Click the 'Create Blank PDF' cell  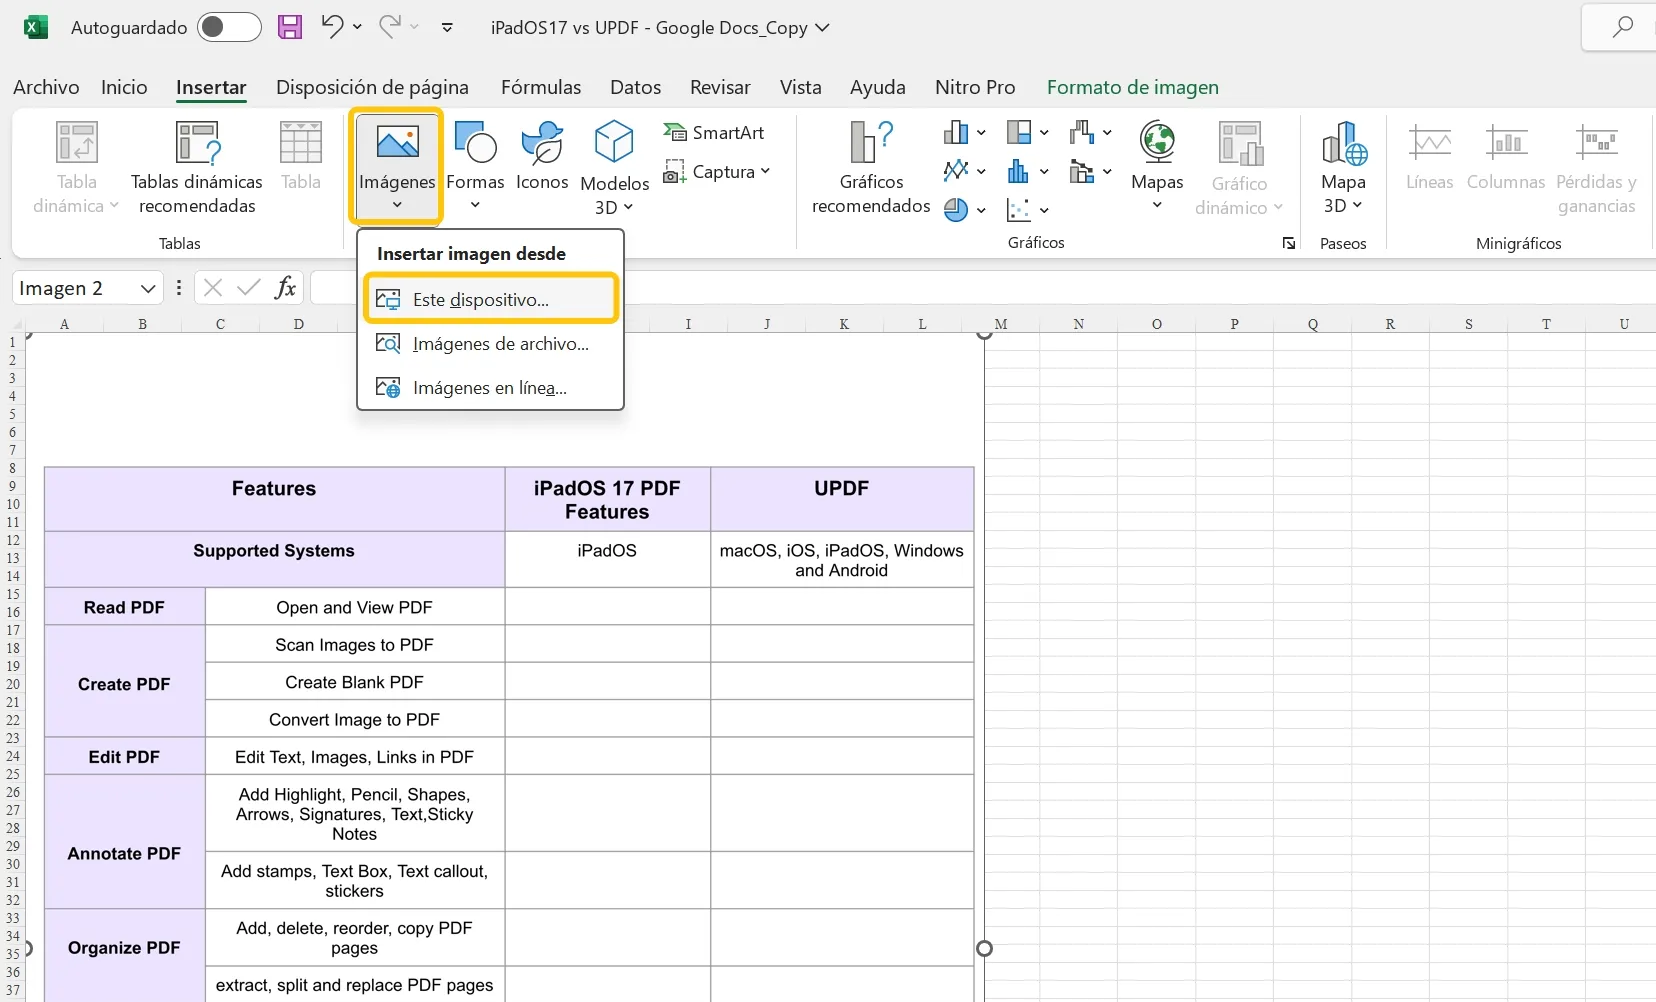pyautogui.click(x=354, y=681)
